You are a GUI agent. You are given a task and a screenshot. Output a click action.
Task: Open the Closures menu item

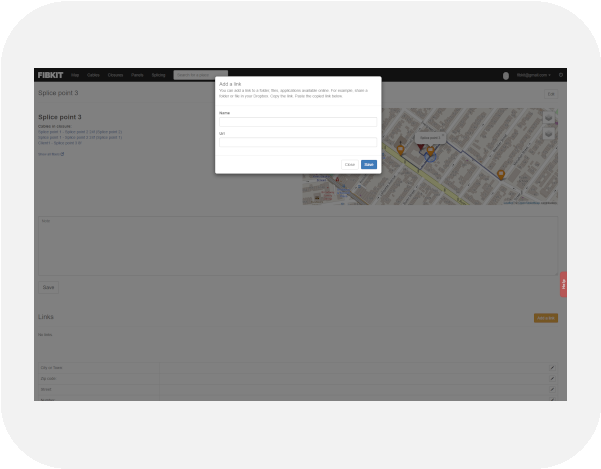click(115, 75)
